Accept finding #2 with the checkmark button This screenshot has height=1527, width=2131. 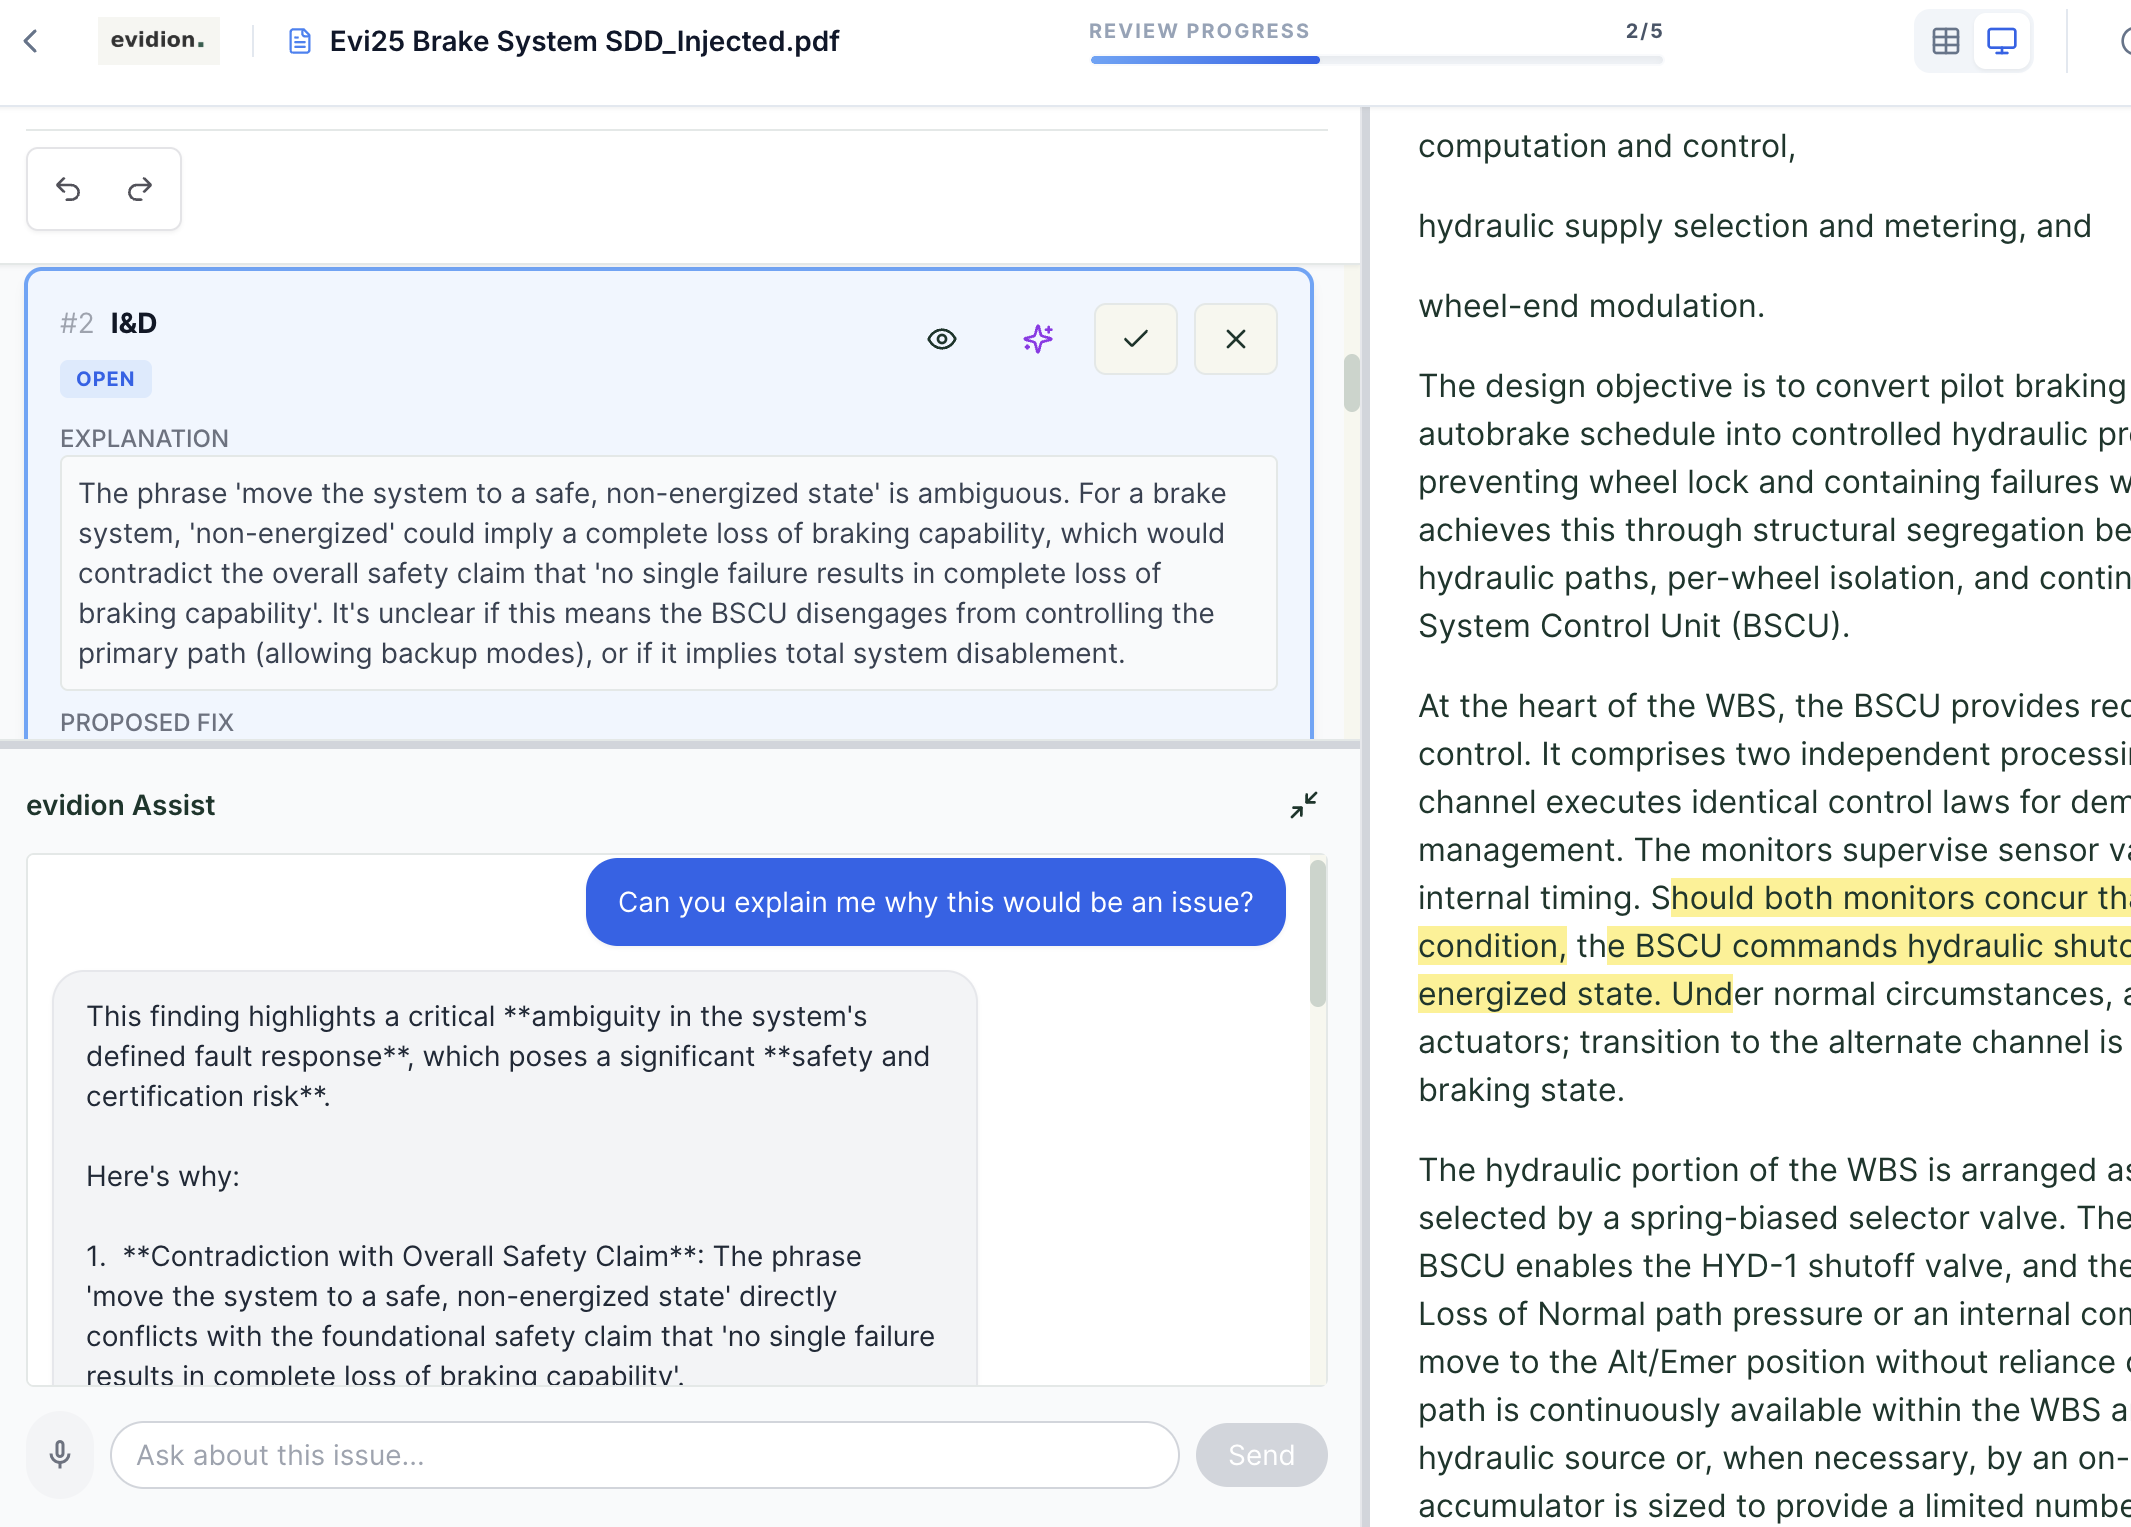[1135, 339]
